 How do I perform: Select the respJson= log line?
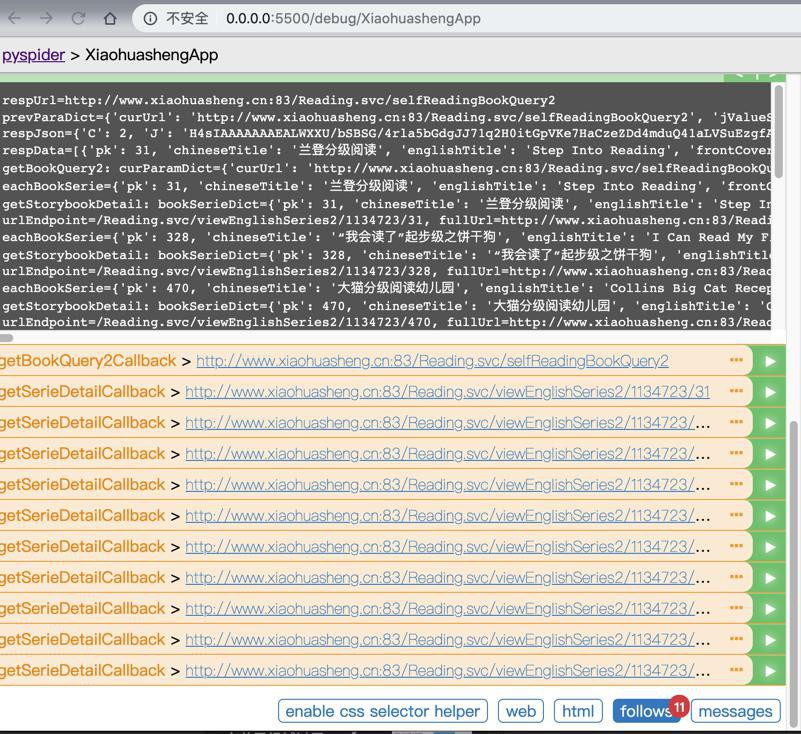[386, 134]
